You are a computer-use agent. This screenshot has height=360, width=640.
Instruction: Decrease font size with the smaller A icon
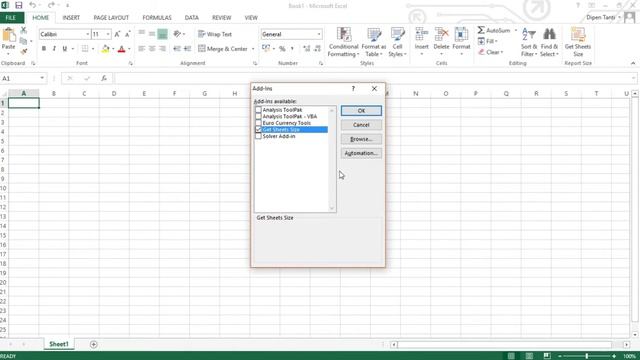[x=127, y=34]
